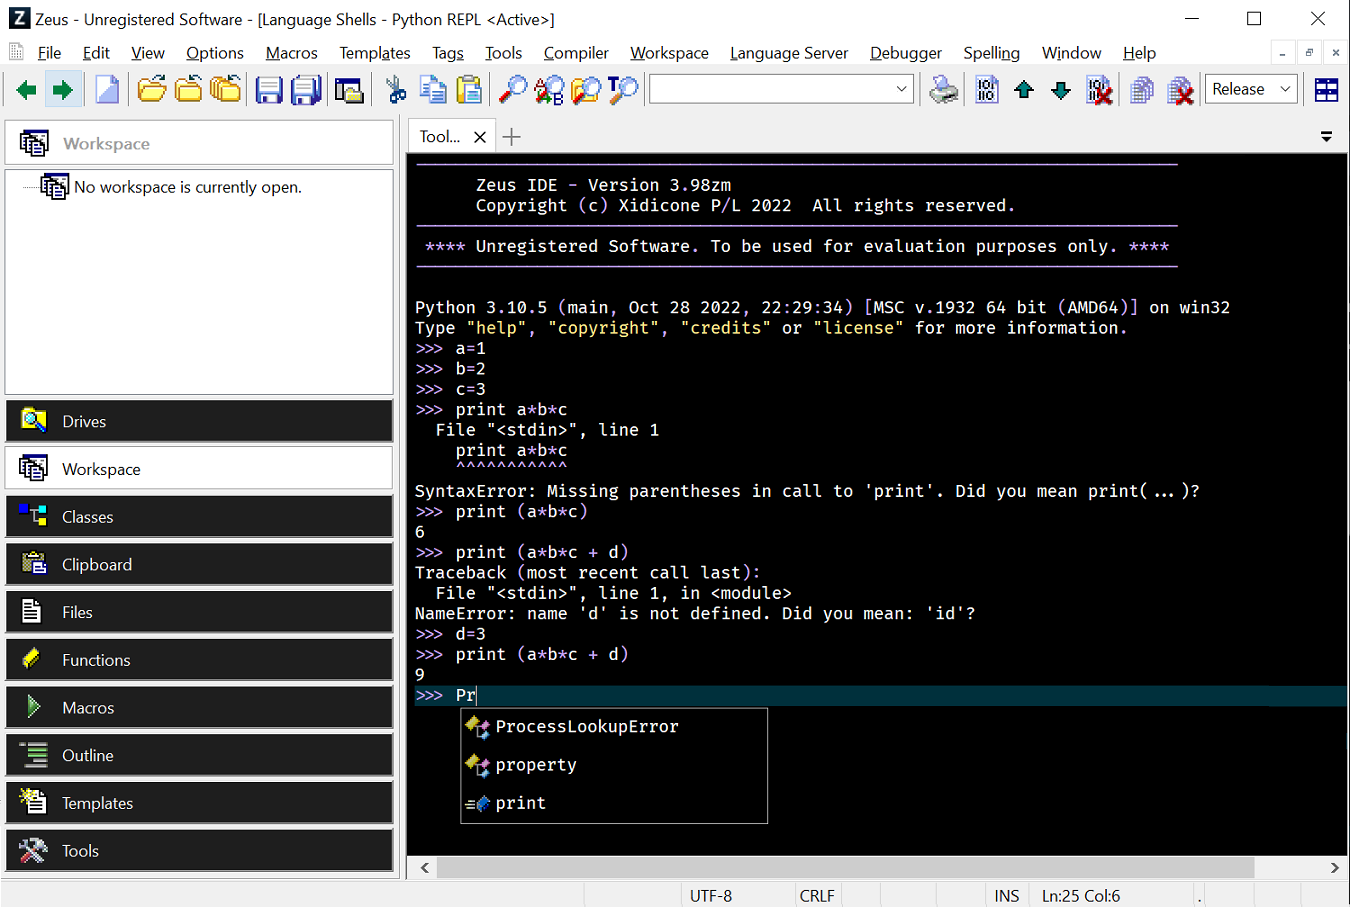Open the Tags menu
The height and width of the screenshot is (908, 1350).
point(448,53)
